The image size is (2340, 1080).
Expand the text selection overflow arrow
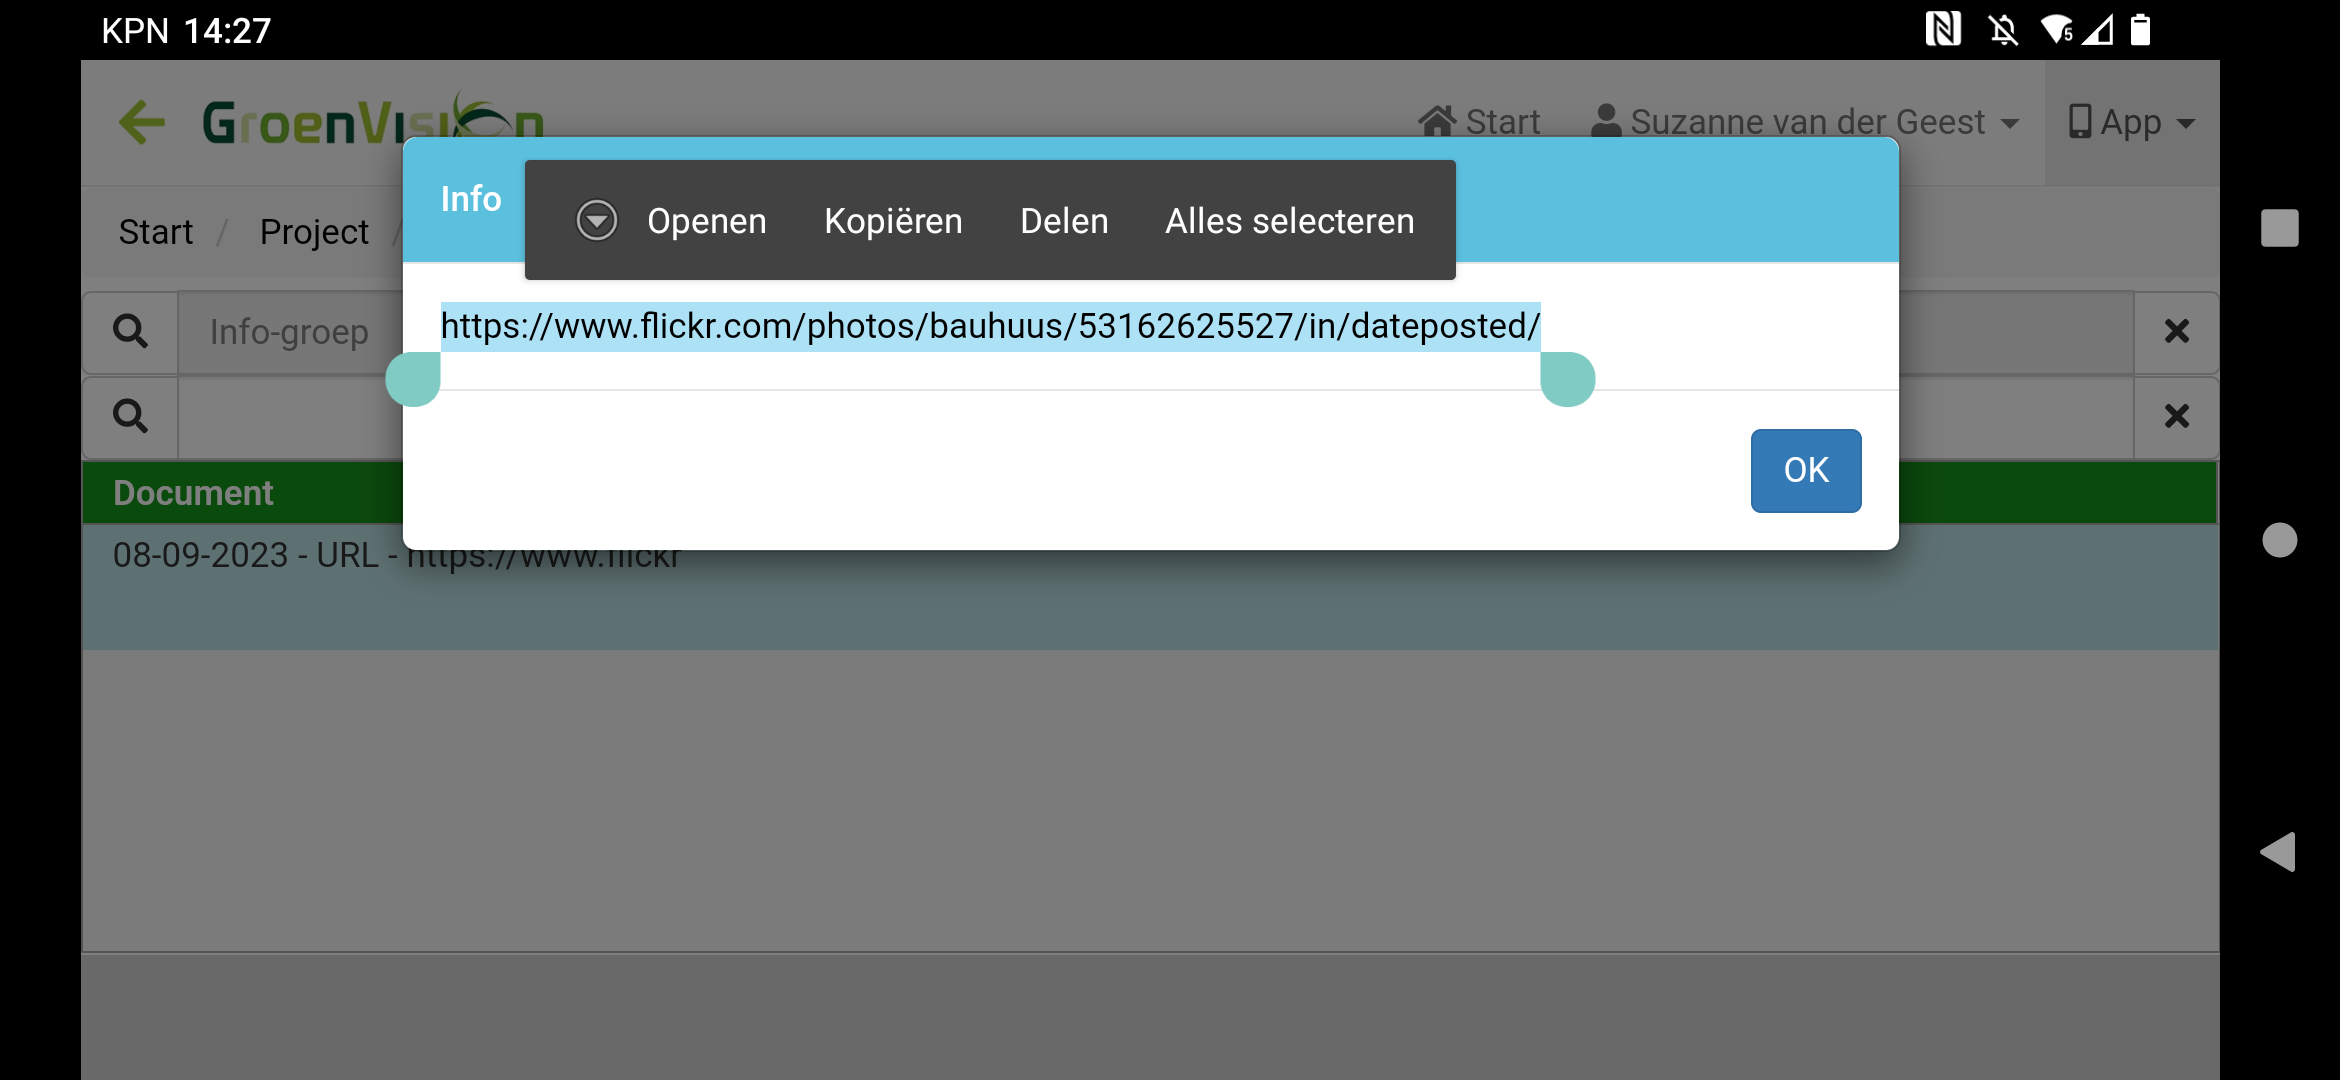(x=597, y=220)
